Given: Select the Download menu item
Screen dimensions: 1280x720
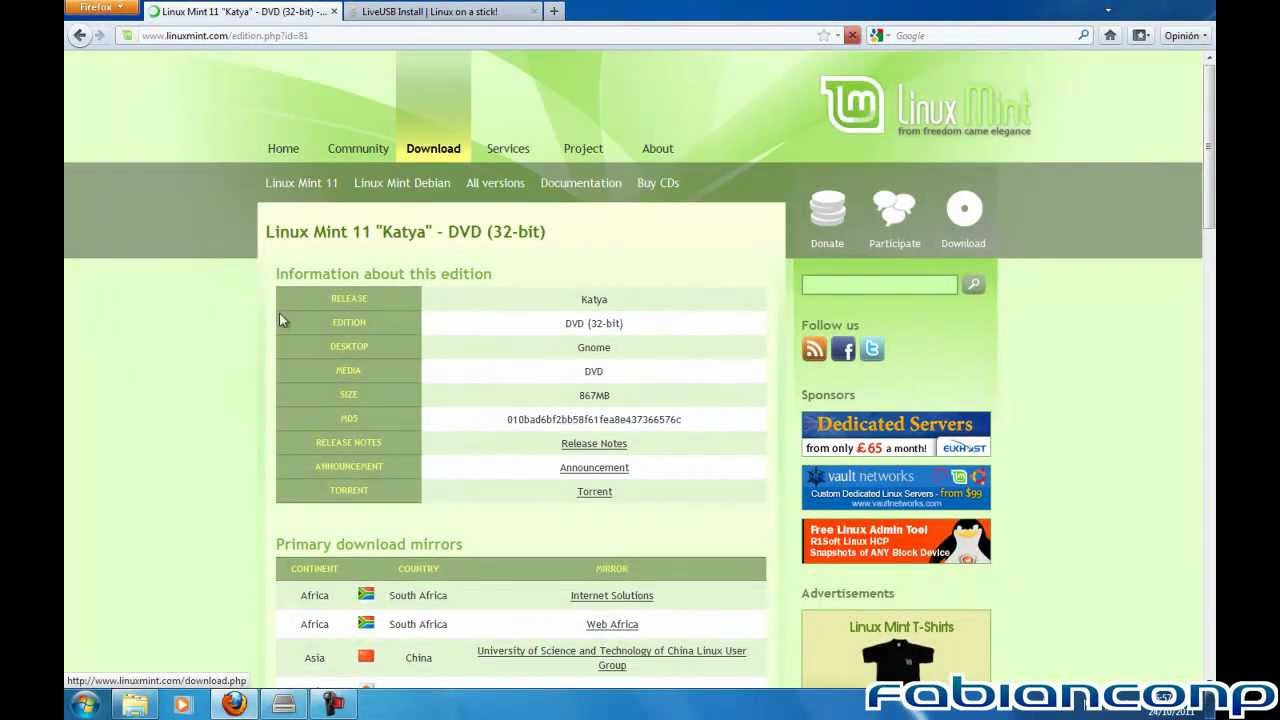Looking at the screenshot, I should coord(433,148).
